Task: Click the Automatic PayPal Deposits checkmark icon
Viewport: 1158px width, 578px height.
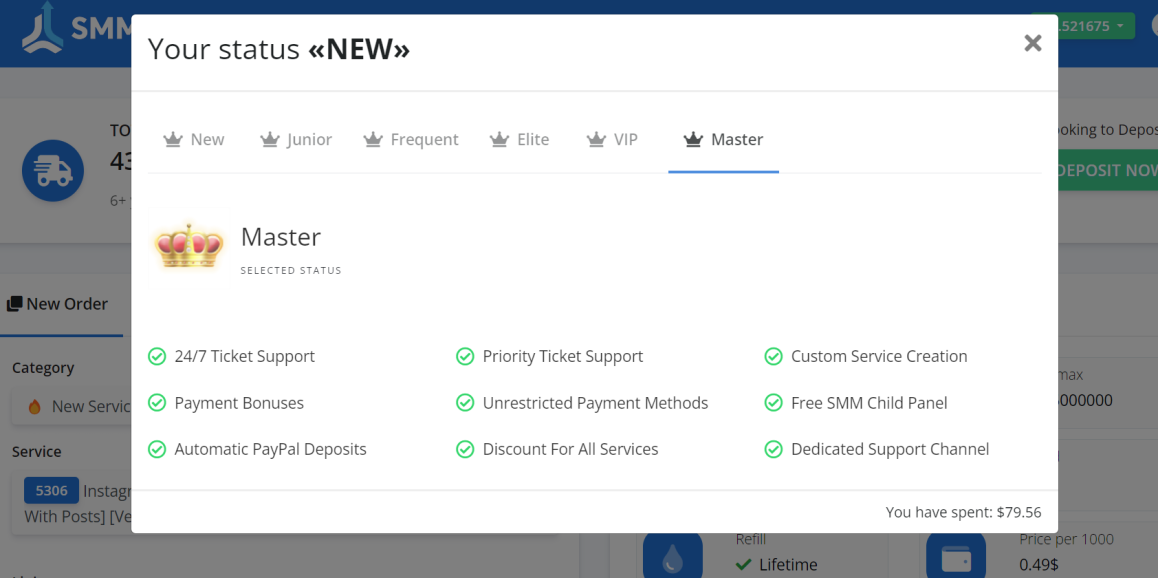Action: tap(157, 450)
